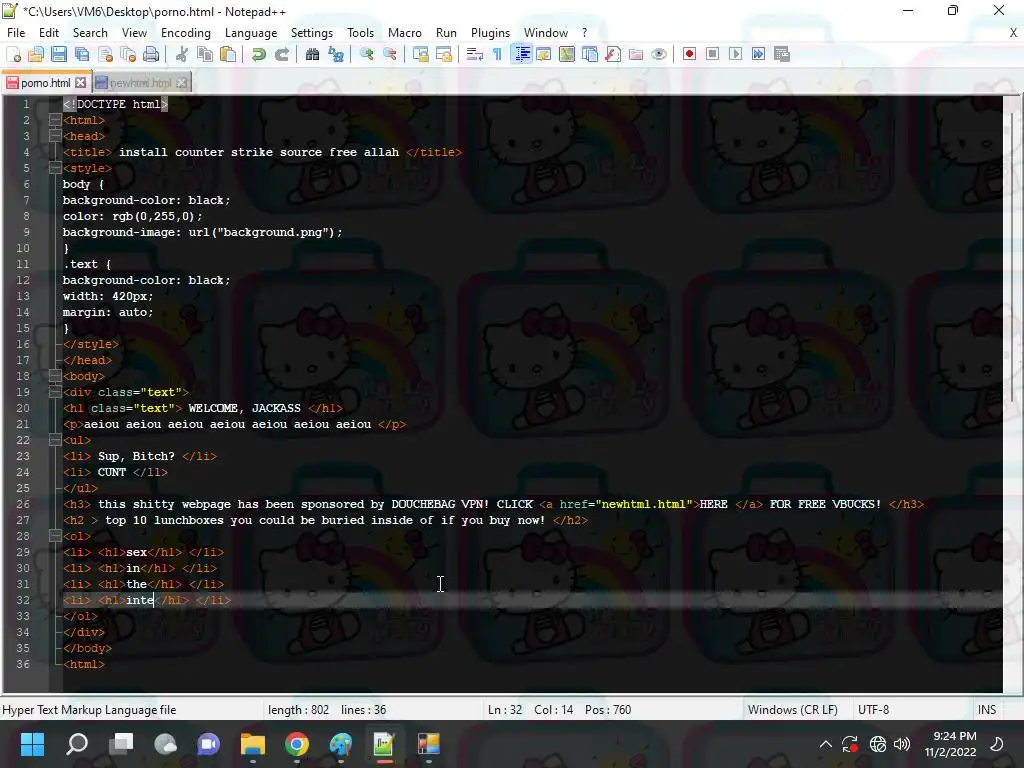Viewport: 1024px width, 768px height.
Task: Open the Document List panel icon
Action: (590, 54)
